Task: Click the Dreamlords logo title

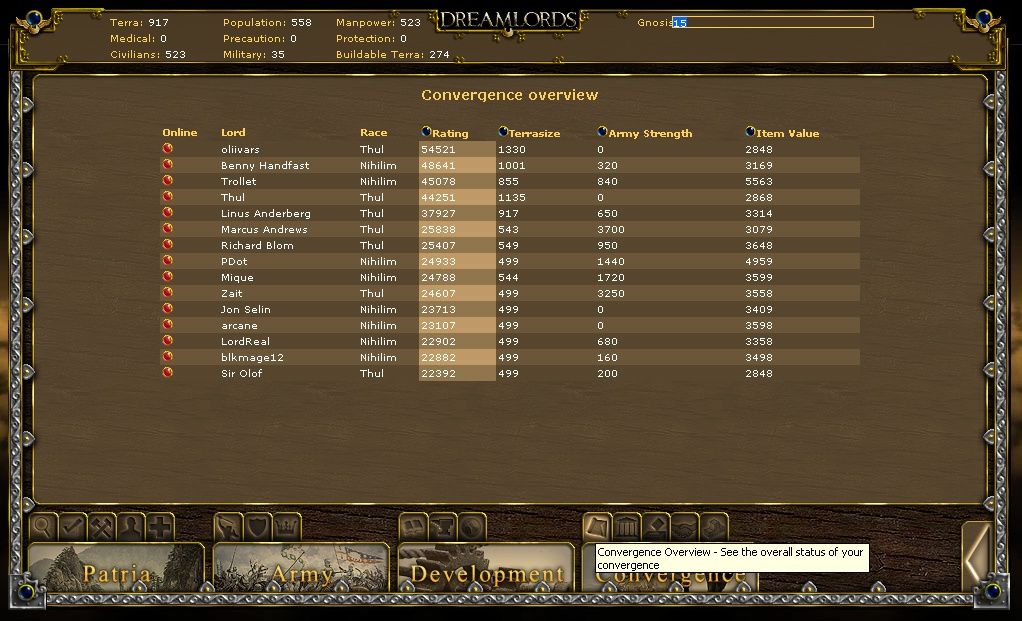Action: [508, 20]
